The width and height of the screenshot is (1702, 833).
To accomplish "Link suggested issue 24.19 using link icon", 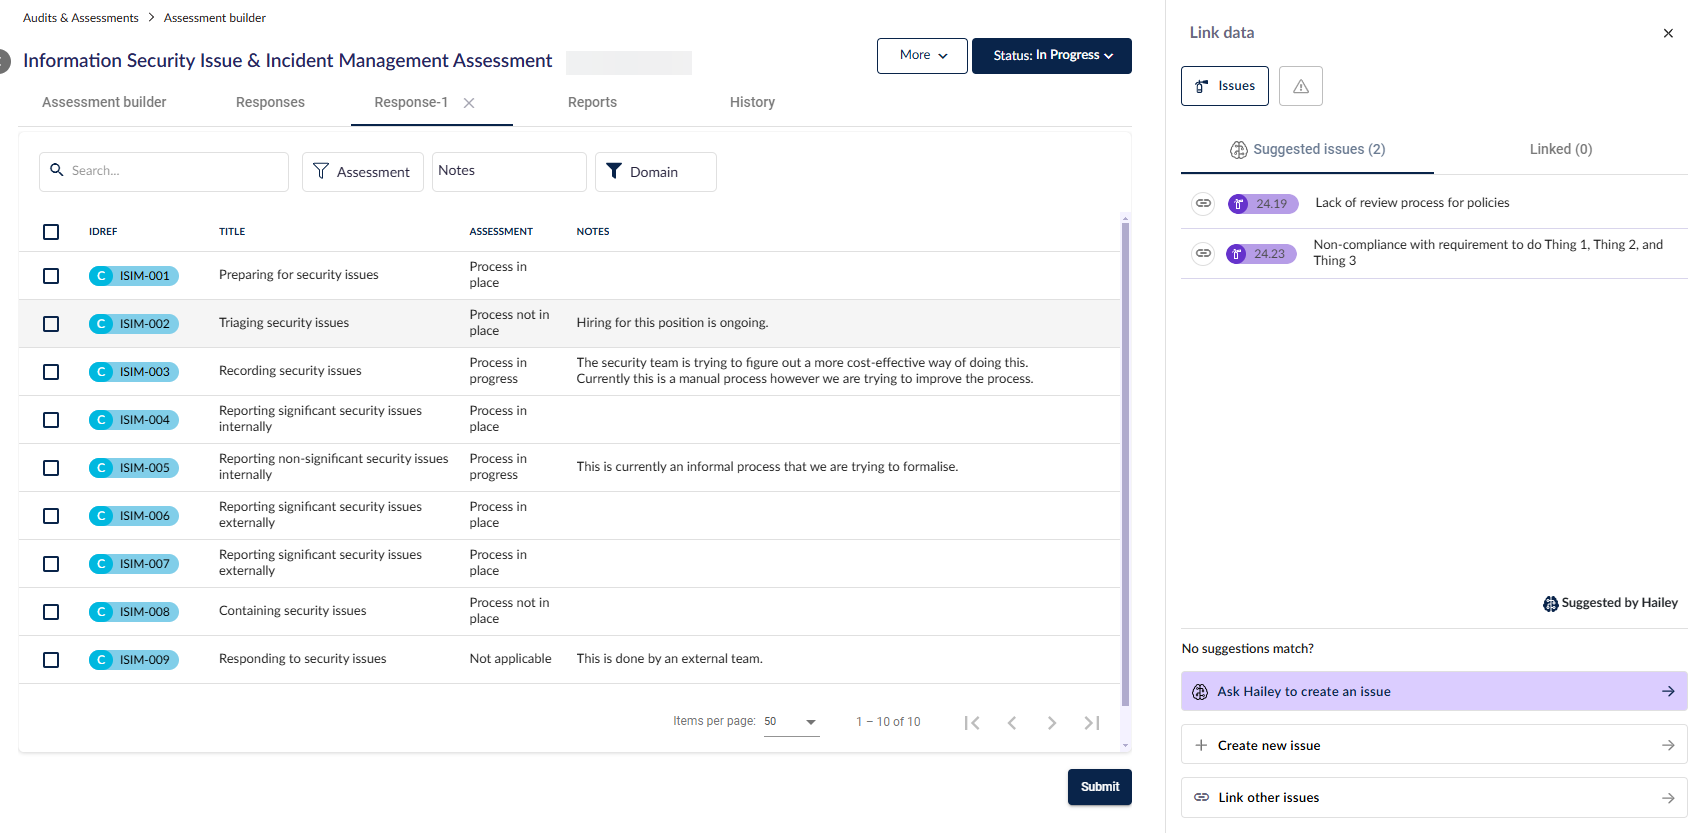I will click(1204, 203).
